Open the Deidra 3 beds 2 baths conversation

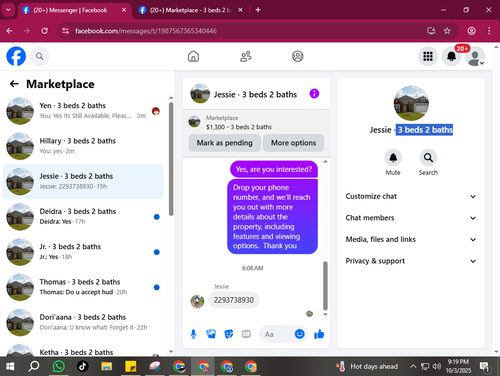[x=83, y=217]
